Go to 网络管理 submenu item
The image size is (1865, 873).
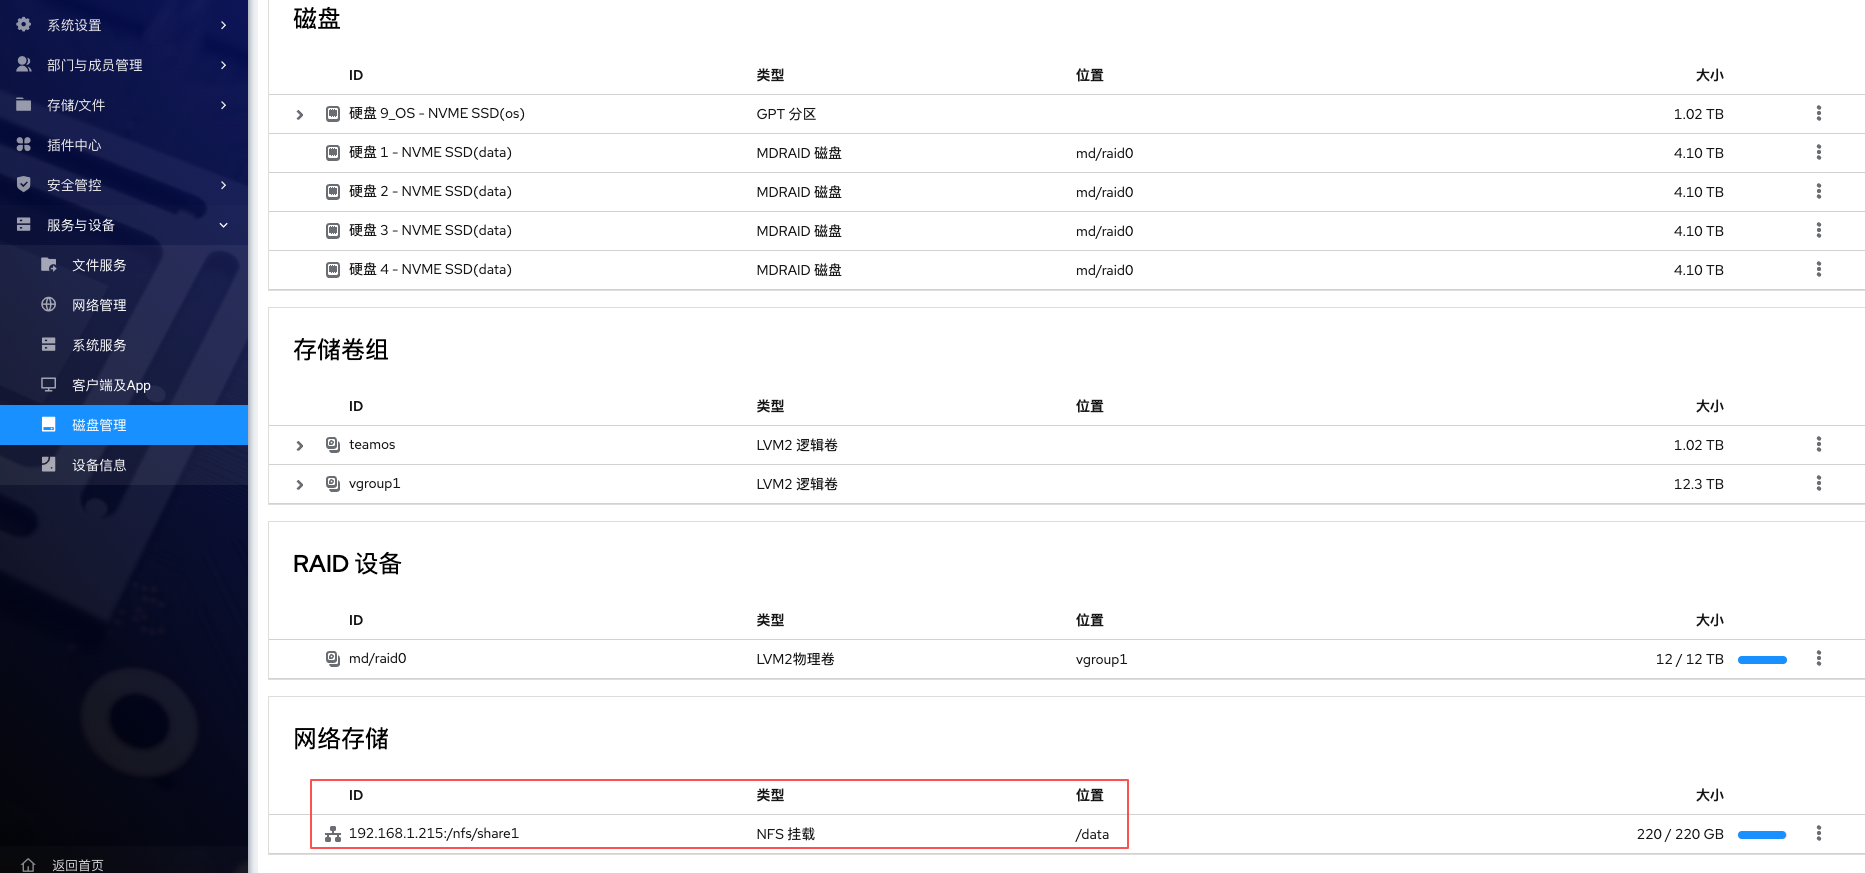124,305
